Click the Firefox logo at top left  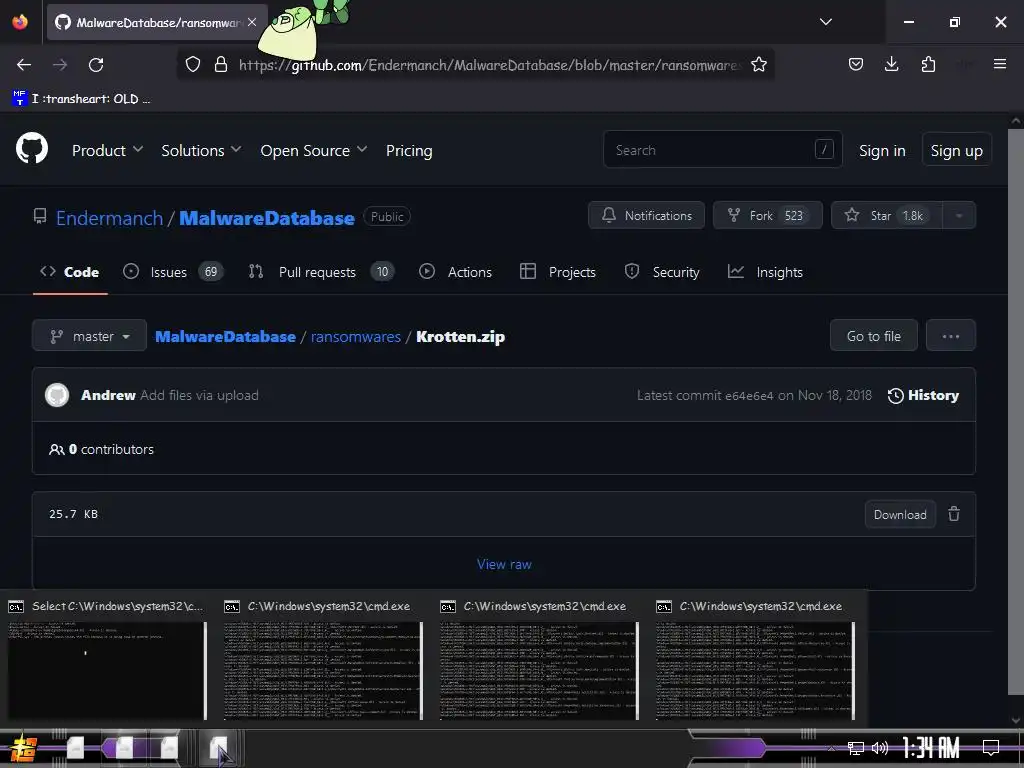tap(20, 22)
